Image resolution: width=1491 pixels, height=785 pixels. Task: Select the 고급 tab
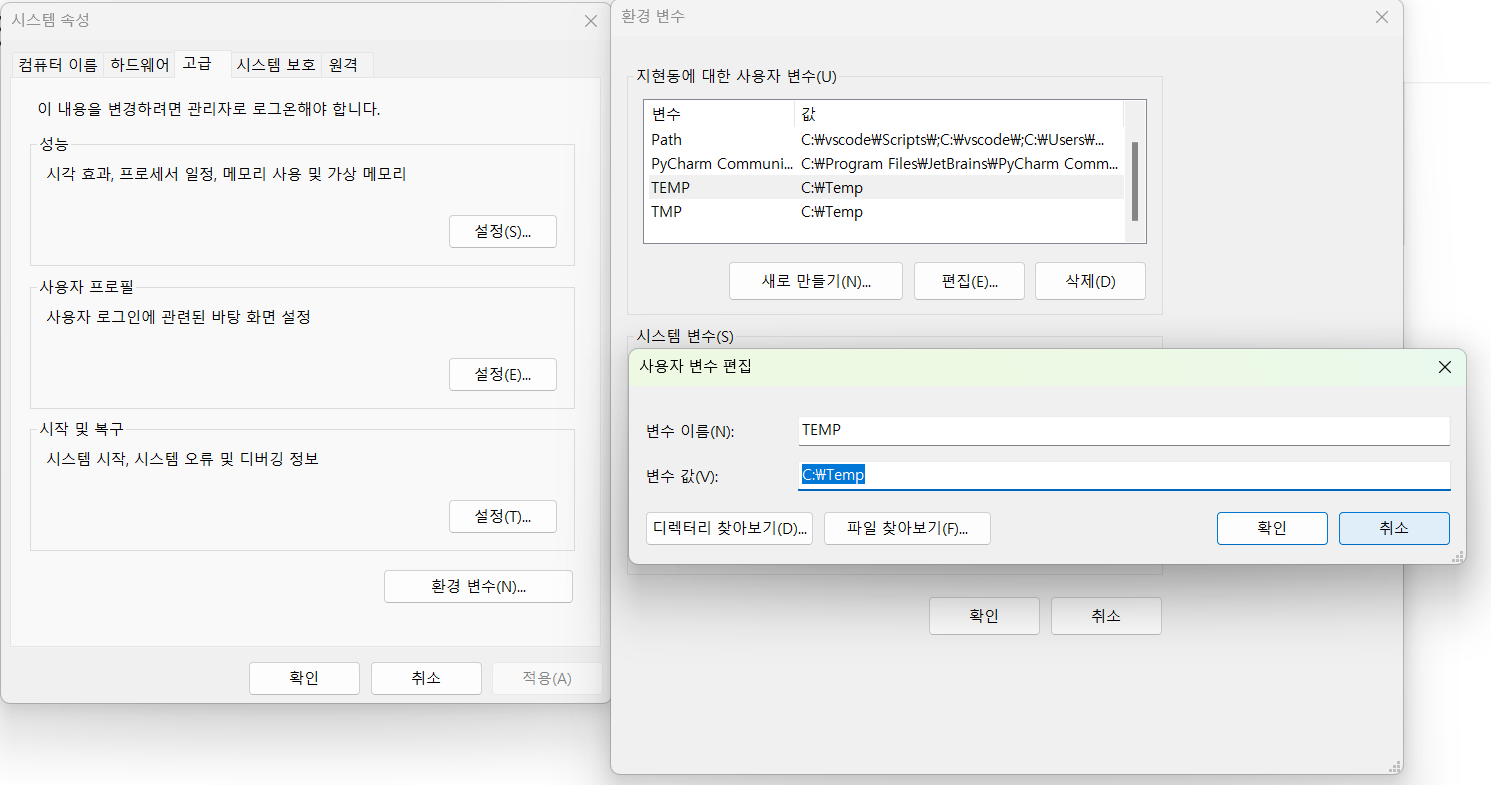202,64
